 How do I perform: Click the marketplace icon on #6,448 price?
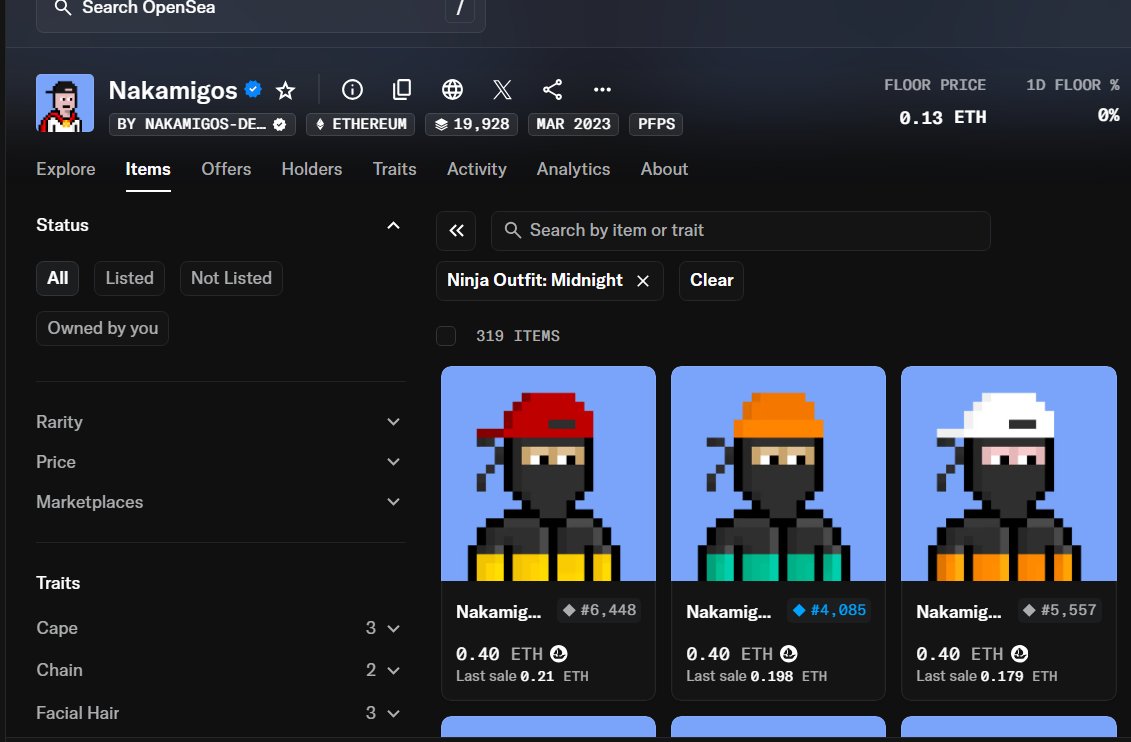[x=559, y=653]
